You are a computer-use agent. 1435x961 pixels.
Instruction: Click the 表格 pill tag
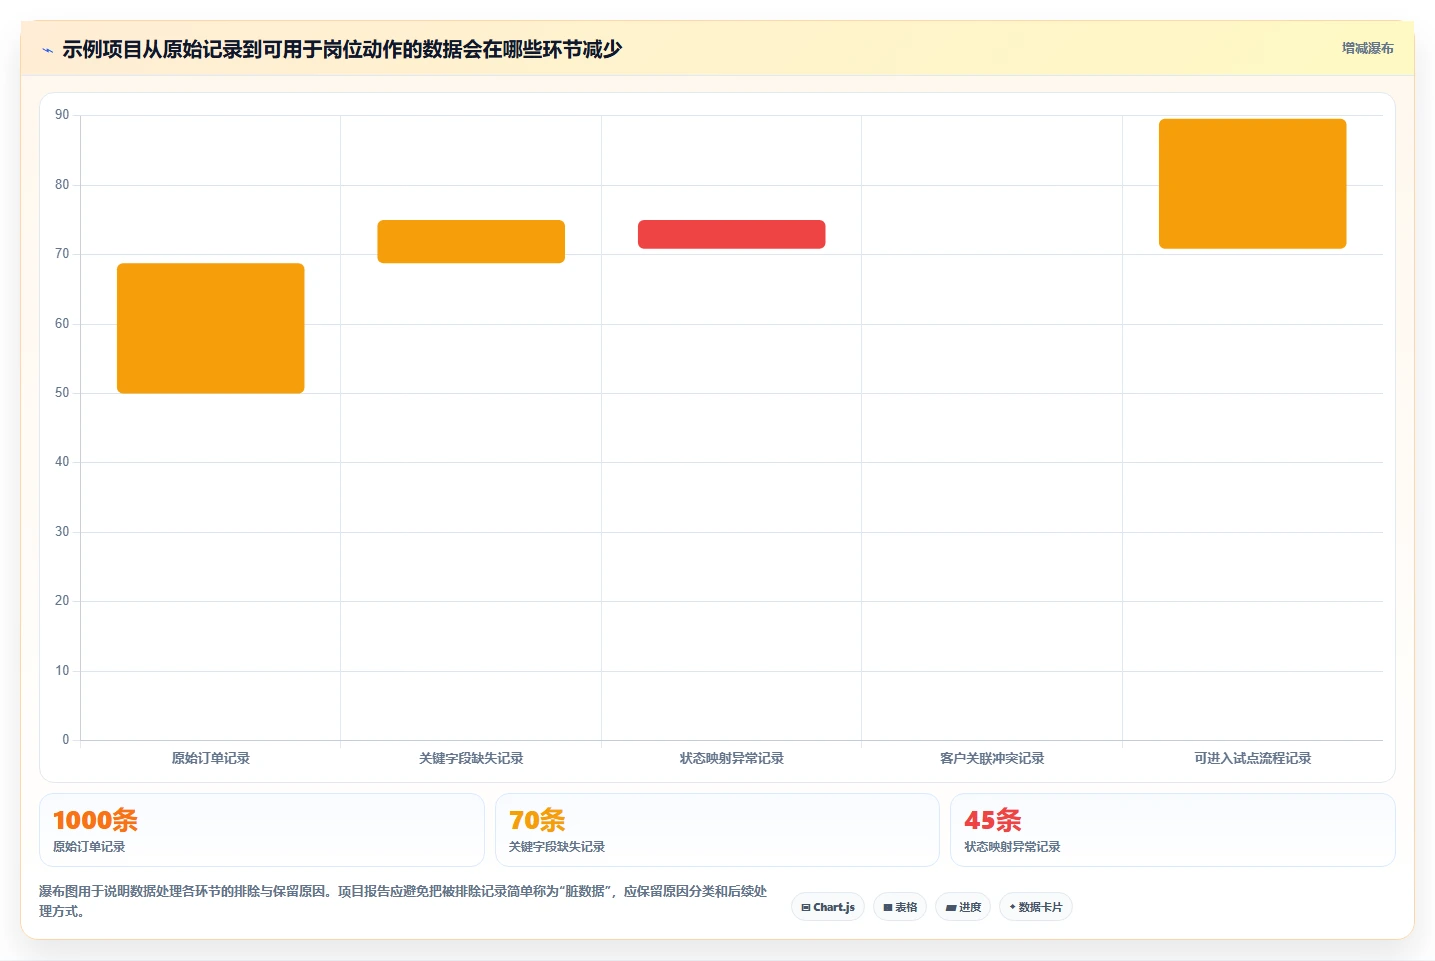900,907
